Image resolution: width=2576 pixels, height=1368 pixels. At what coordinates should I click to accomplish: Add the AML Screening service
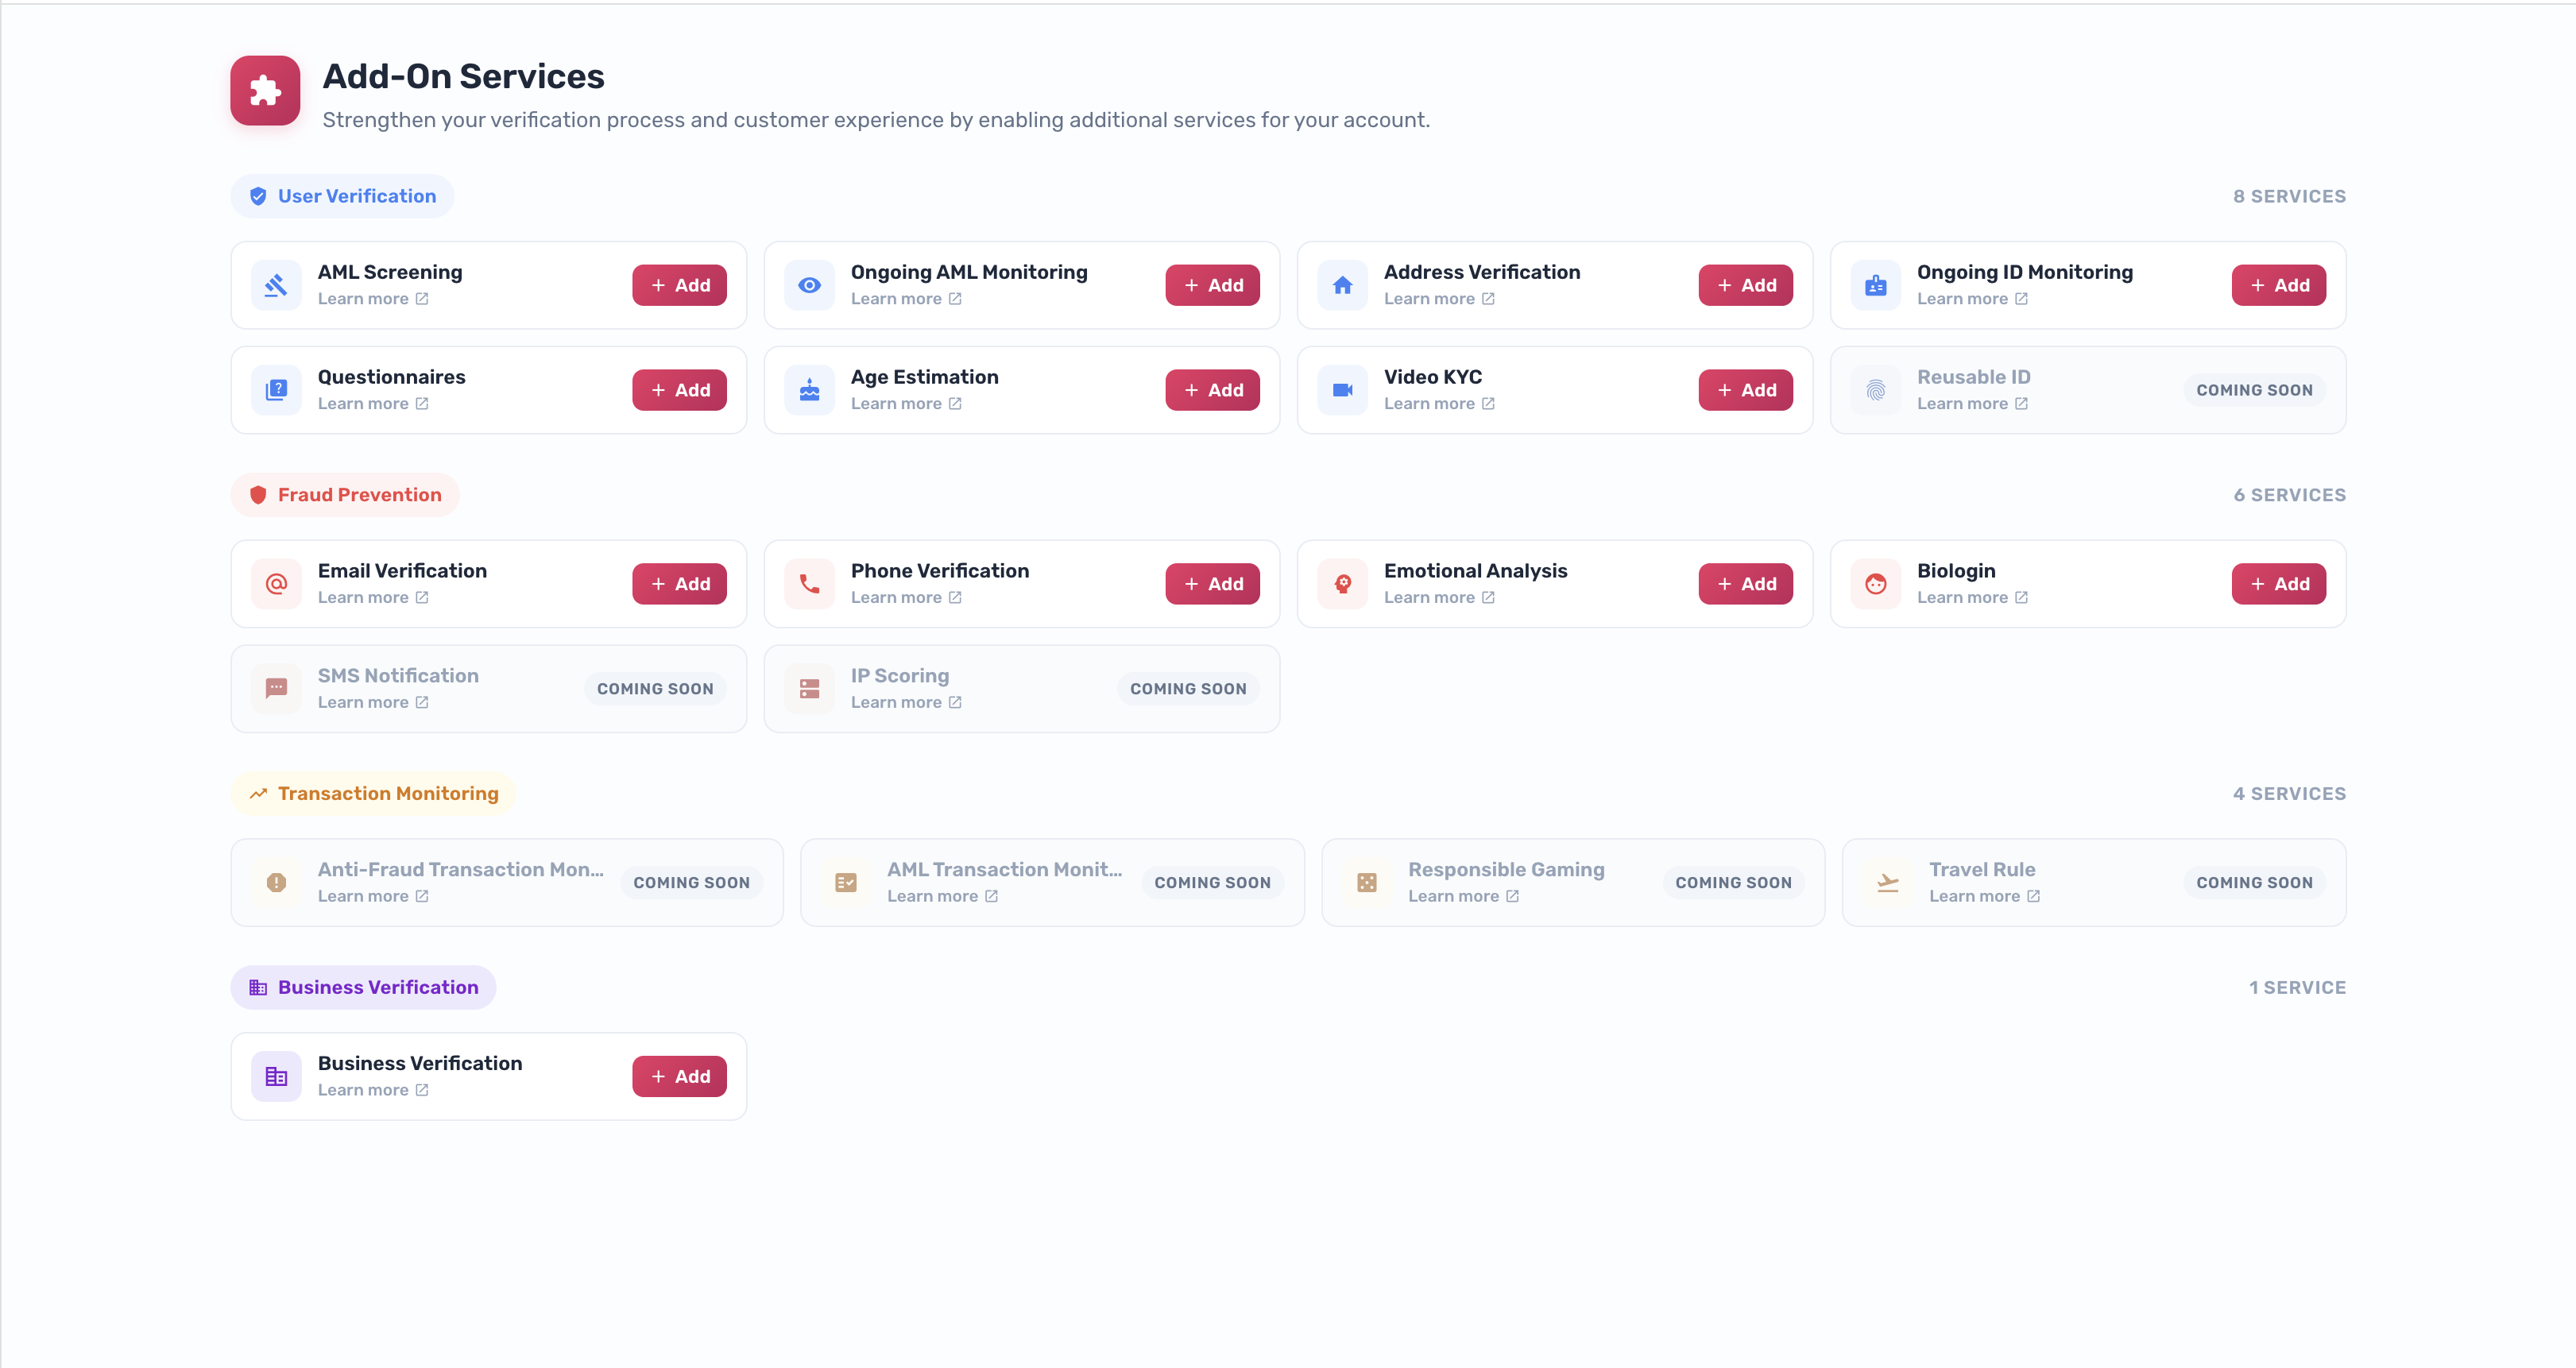pos(679,285)
